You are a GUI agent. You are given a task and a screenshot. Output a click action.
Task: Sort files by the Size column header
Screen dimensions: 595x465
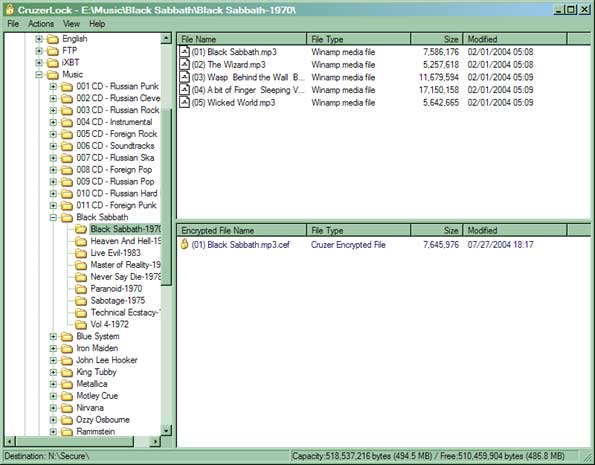pyautogui.click(x=436, y=39)
